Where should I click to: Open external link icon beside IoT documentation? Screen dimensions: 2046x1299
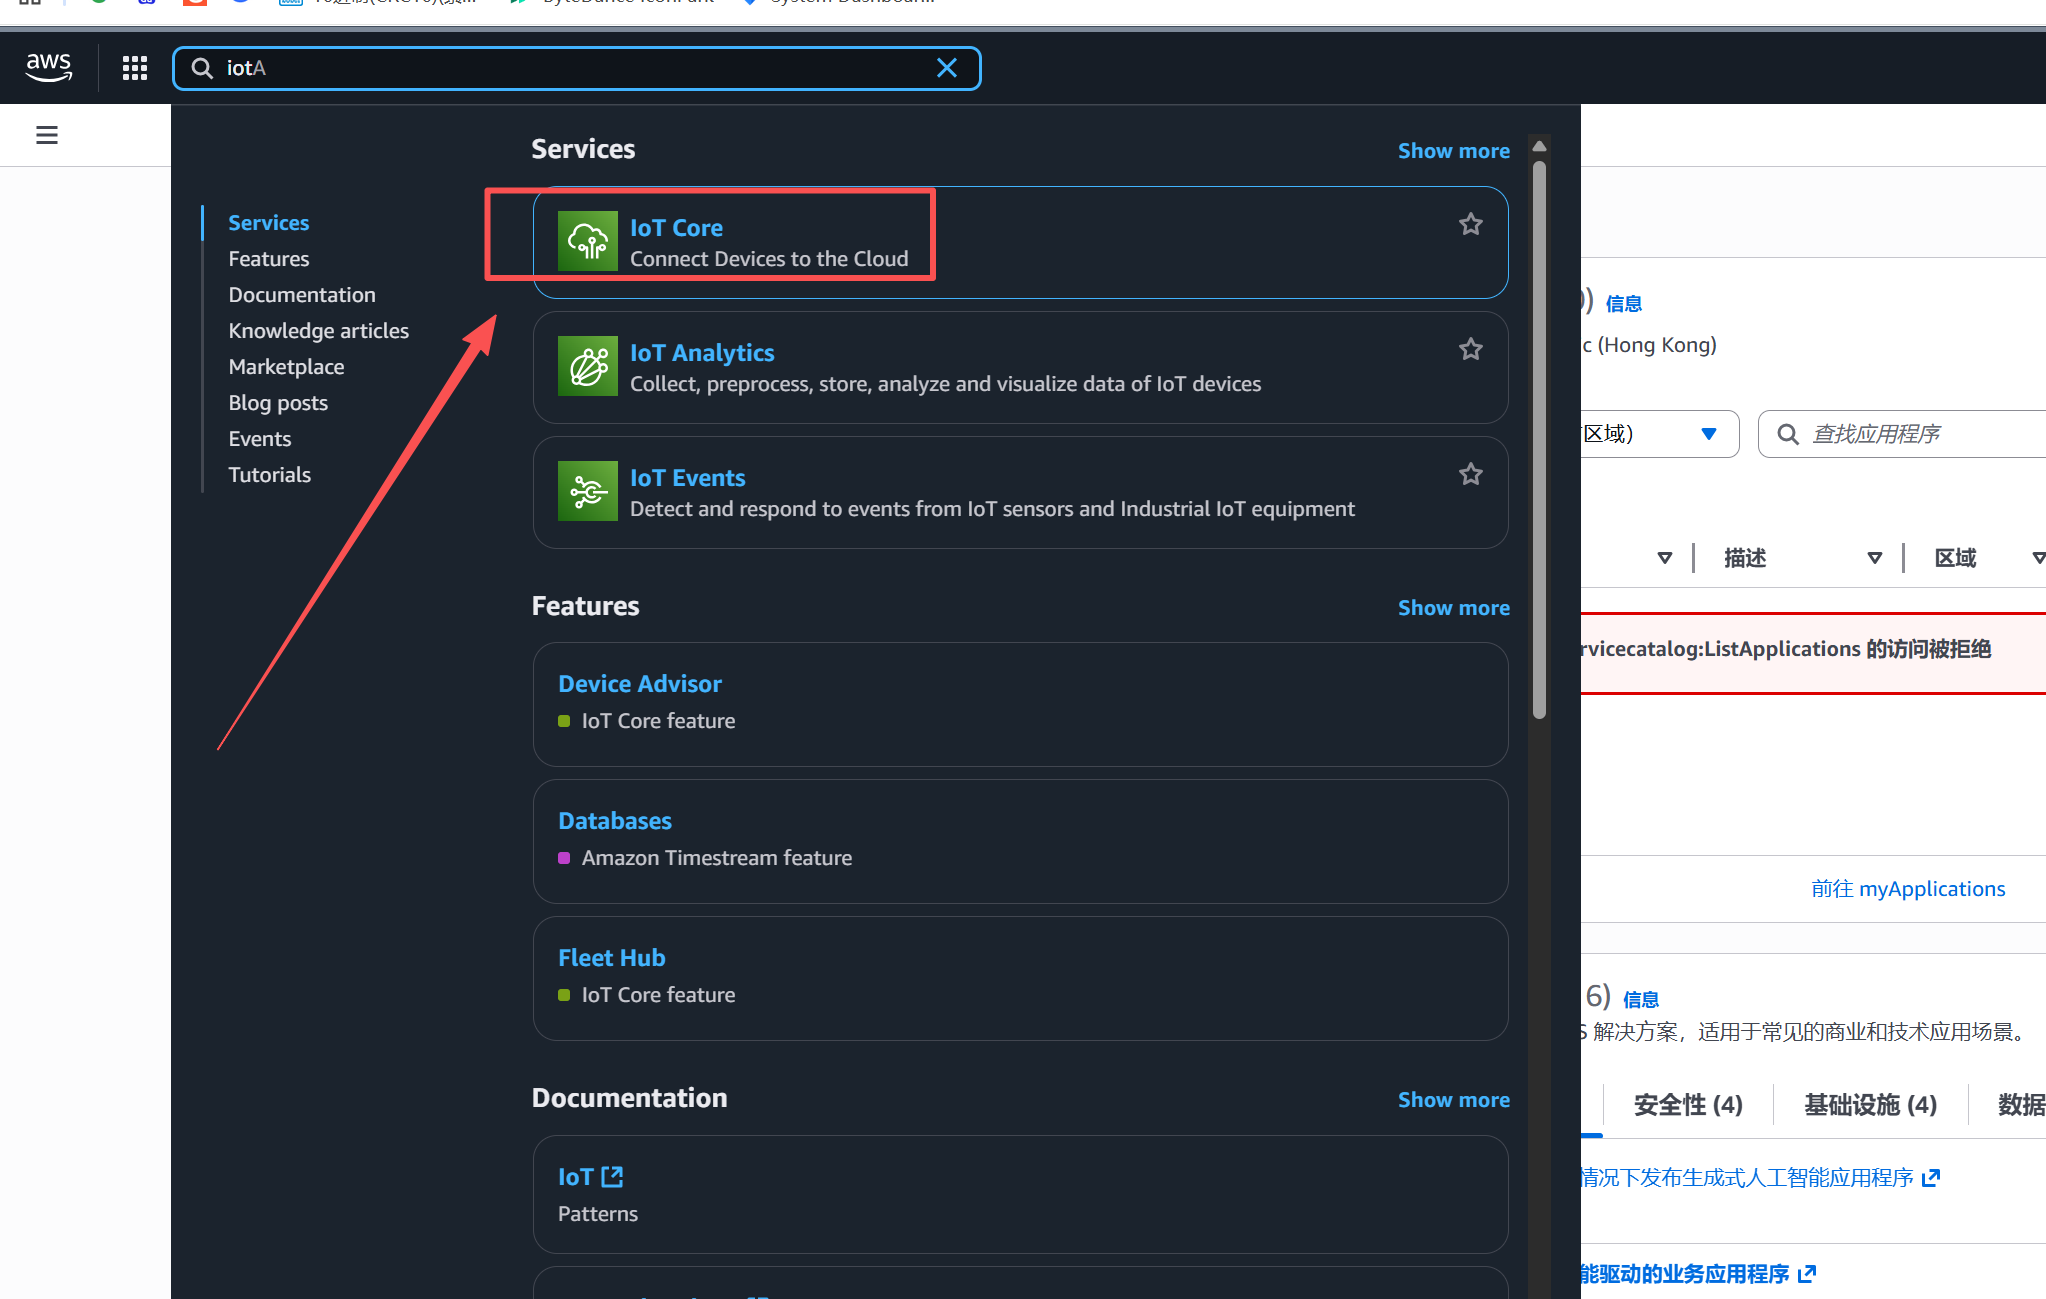point(612,1177)
